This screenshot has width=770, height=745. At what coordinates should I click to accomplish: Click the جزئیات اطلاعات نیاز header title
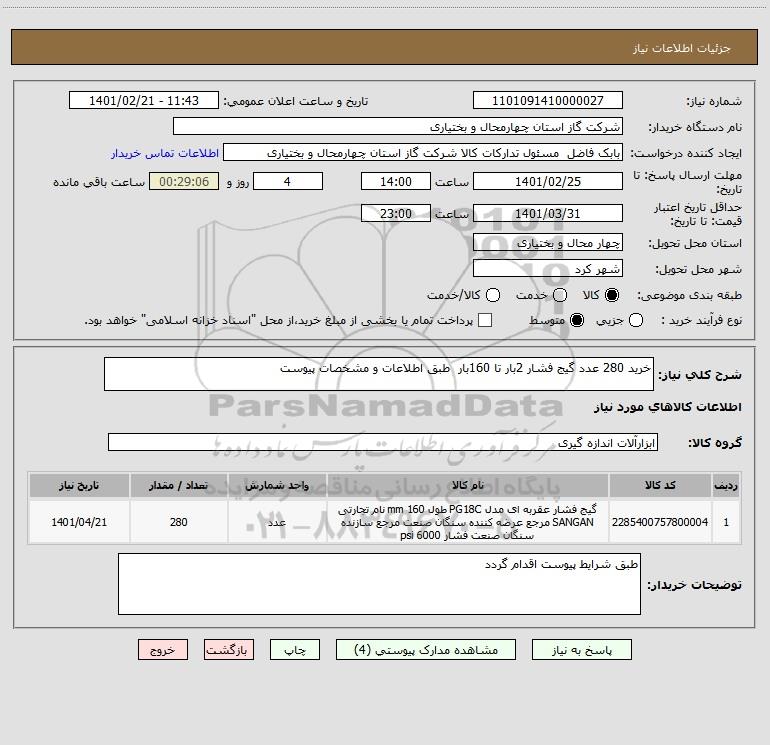click(681, 48)
